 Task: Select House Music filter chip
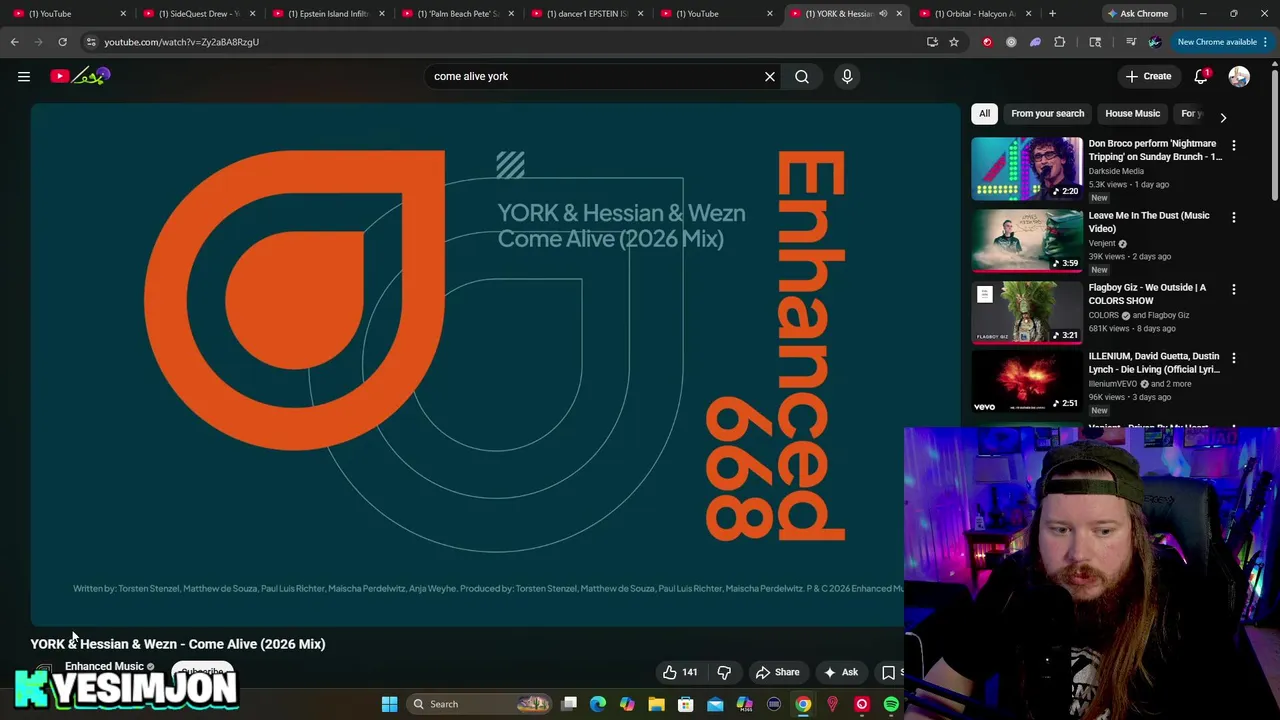pos(1132,113)
